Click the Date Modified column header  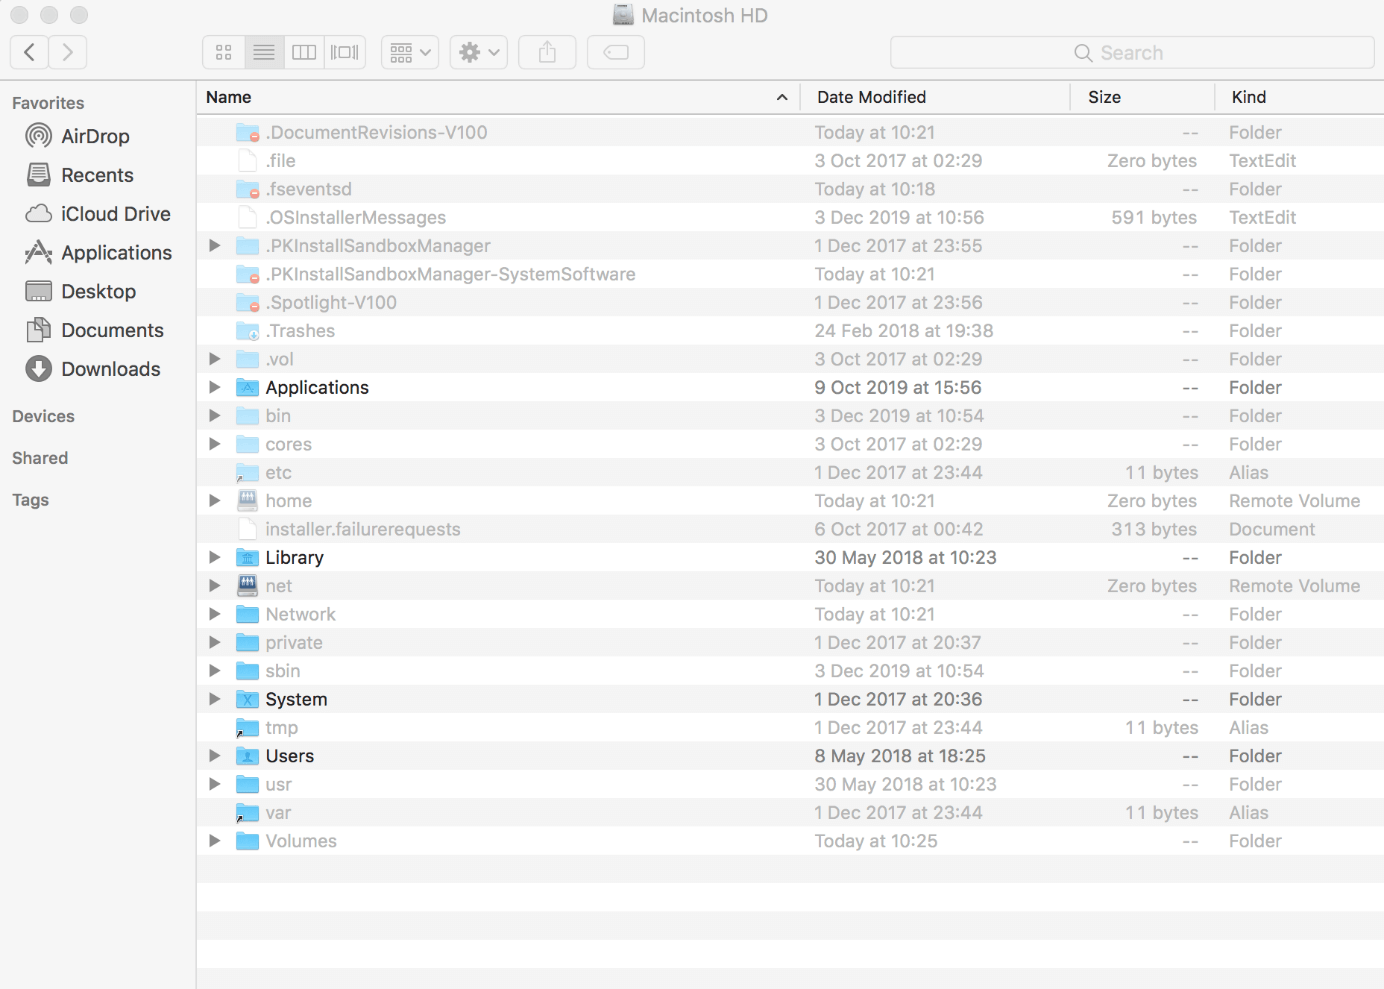pyautogui.click(x=871, y=97)
